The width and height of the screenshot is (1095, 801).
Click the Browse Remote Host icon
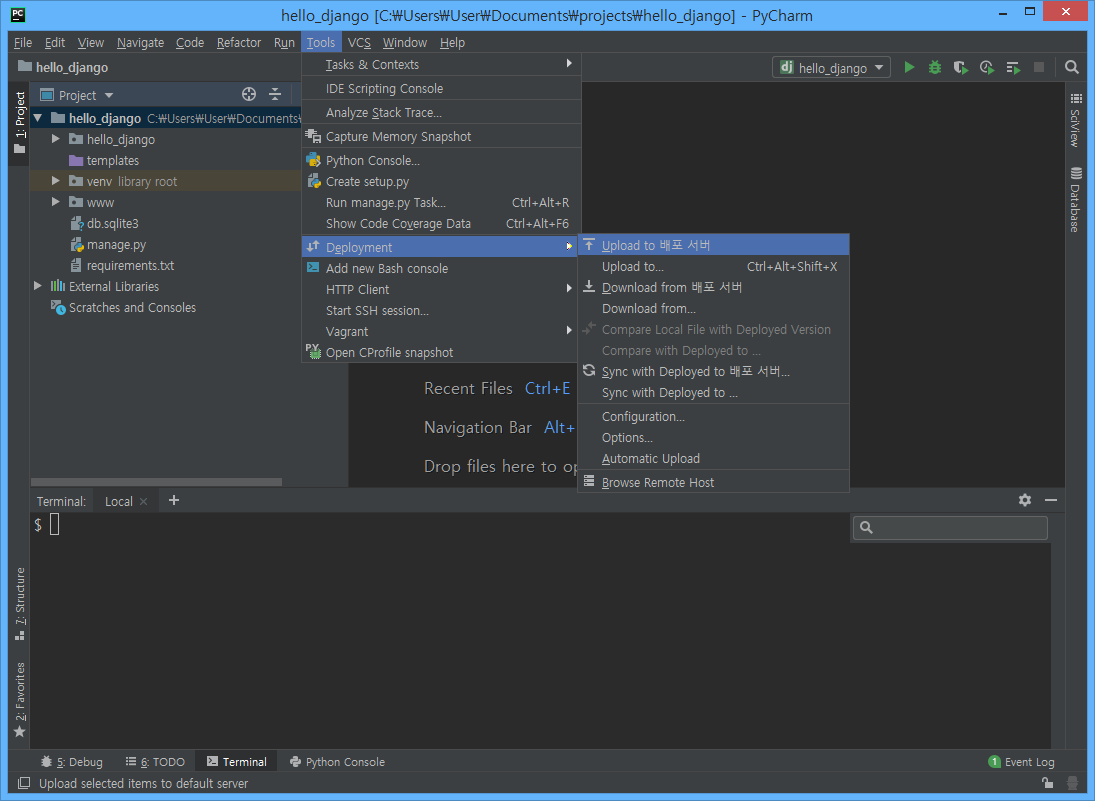[x=589, y=481]
